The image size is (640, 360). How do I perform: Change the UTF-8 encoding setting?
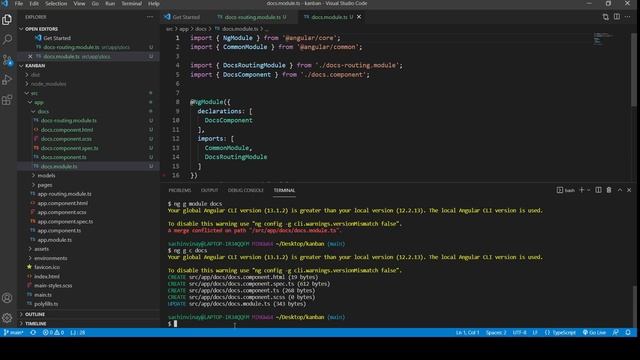(x=520, y=333)
